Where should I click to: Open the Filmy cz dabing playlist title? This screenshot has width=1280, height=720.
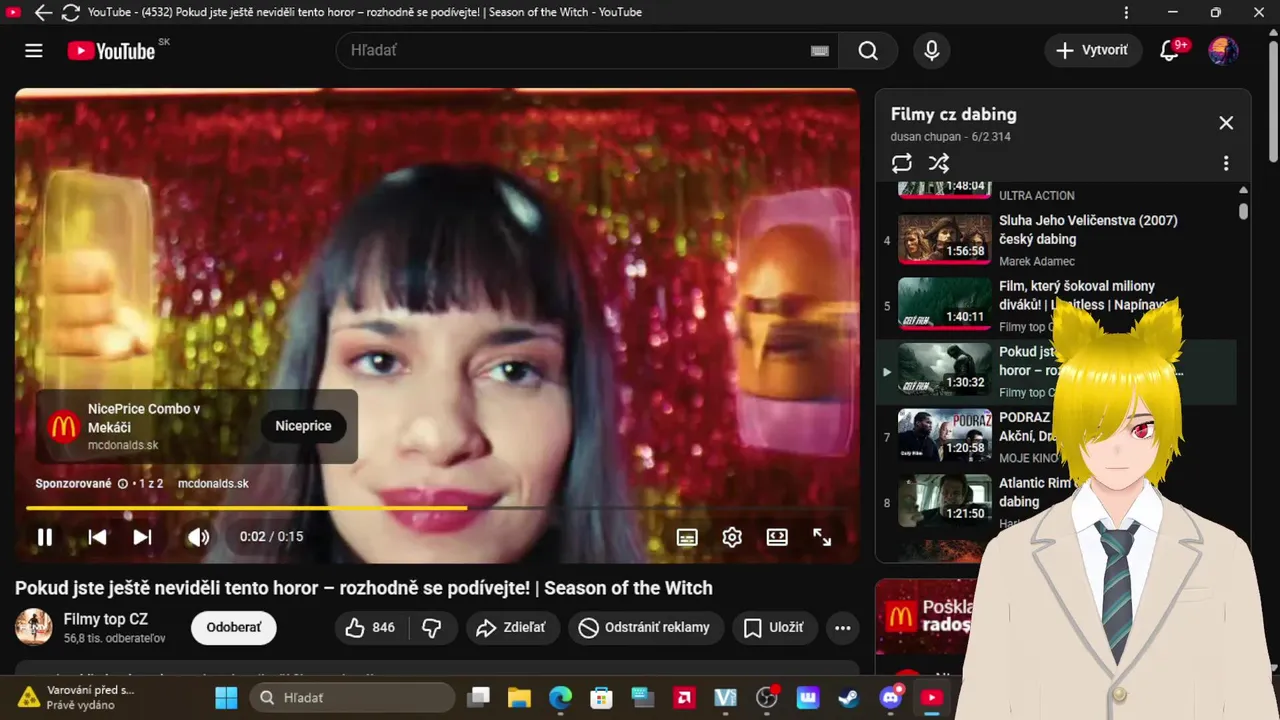coord(954,114)
